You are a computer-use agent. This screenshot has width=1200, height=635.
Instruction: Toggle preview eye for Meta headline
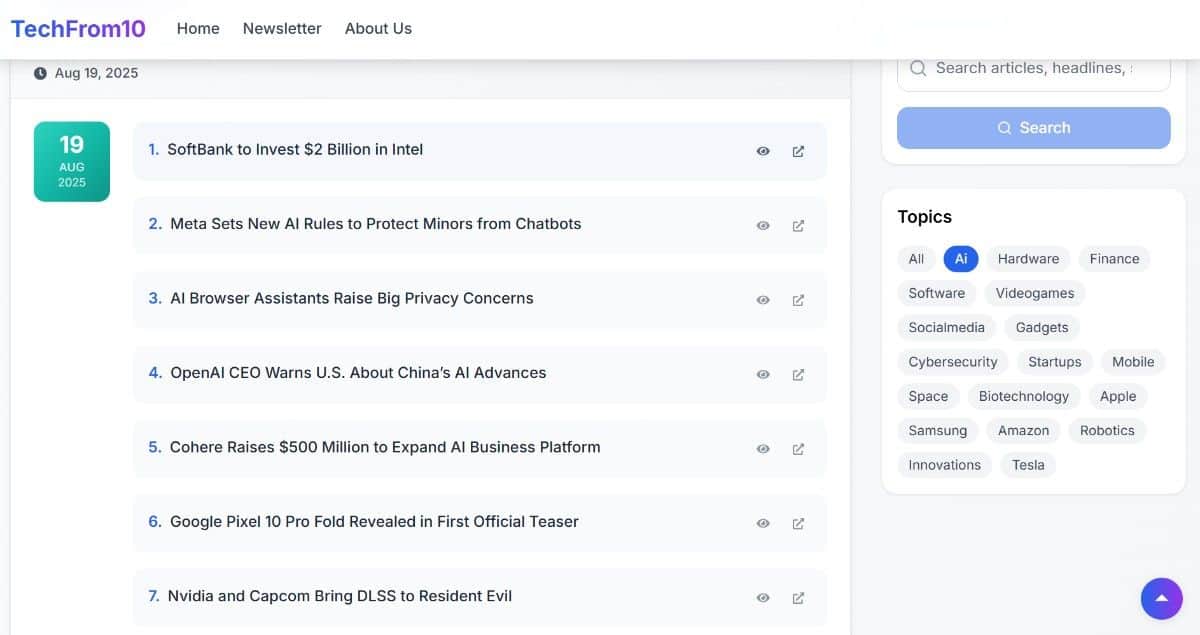tap(762, 225)
